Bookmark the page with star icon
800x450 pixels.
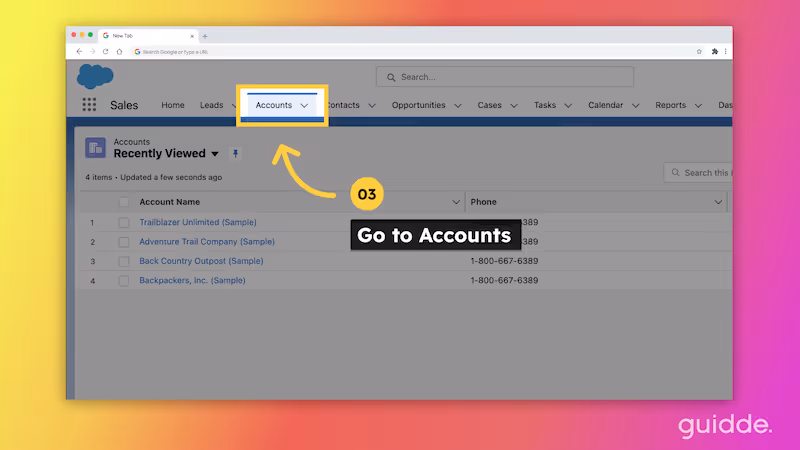pos(699,52)
